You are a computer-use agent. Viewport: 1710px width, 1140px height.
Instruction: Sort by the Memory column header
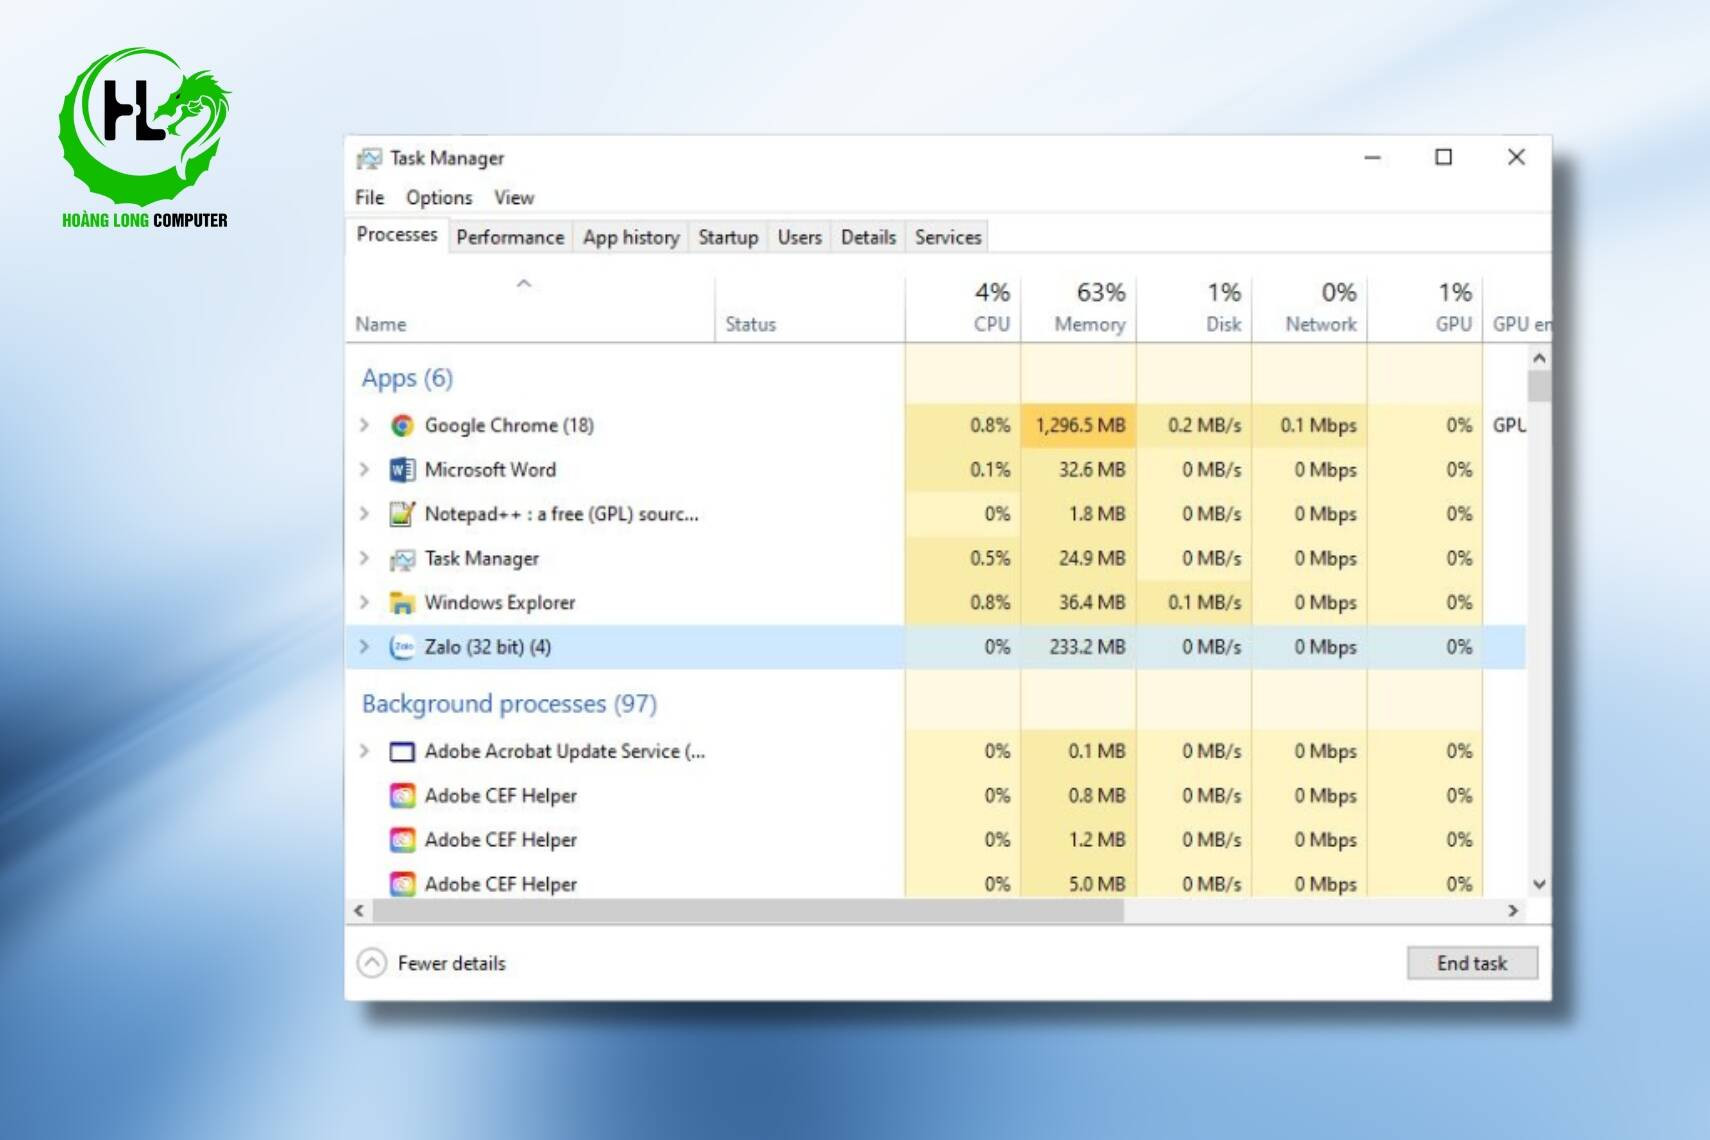(x=1078, y=307)
